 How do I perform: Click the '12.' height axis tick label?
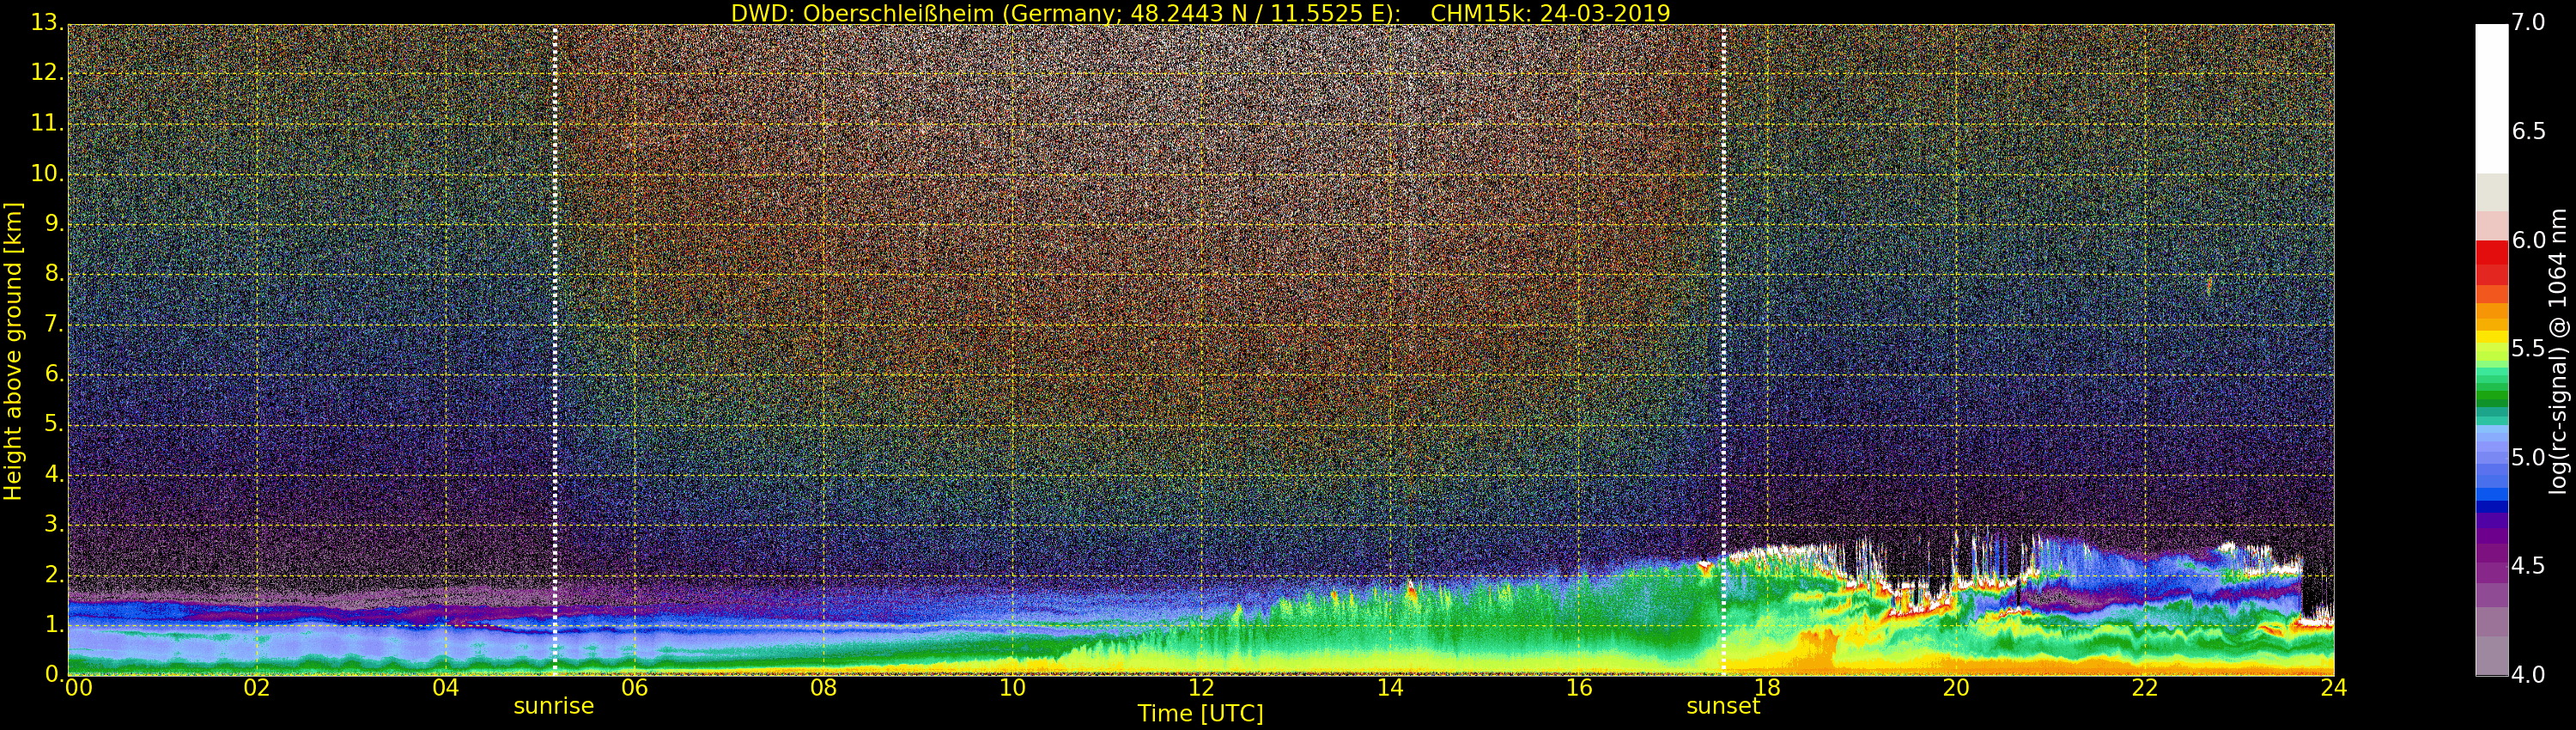(x=47, y=72)
